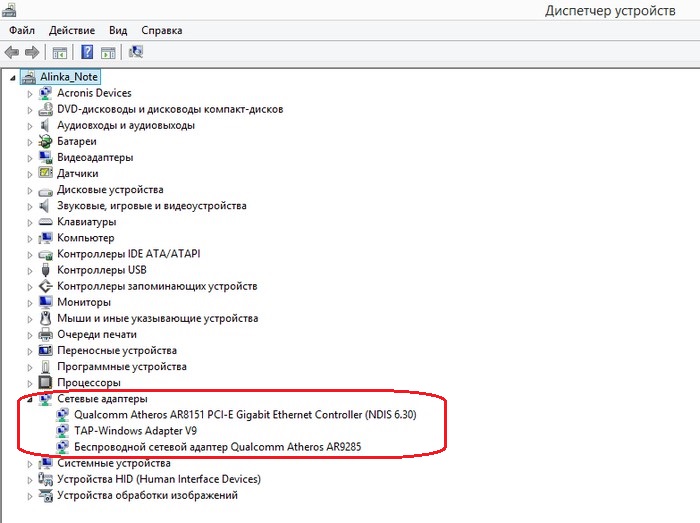Image resolution: width=700 pixels, height=523 pixels.
Task: Expand the Батареи category
Action: pos(29,142)
